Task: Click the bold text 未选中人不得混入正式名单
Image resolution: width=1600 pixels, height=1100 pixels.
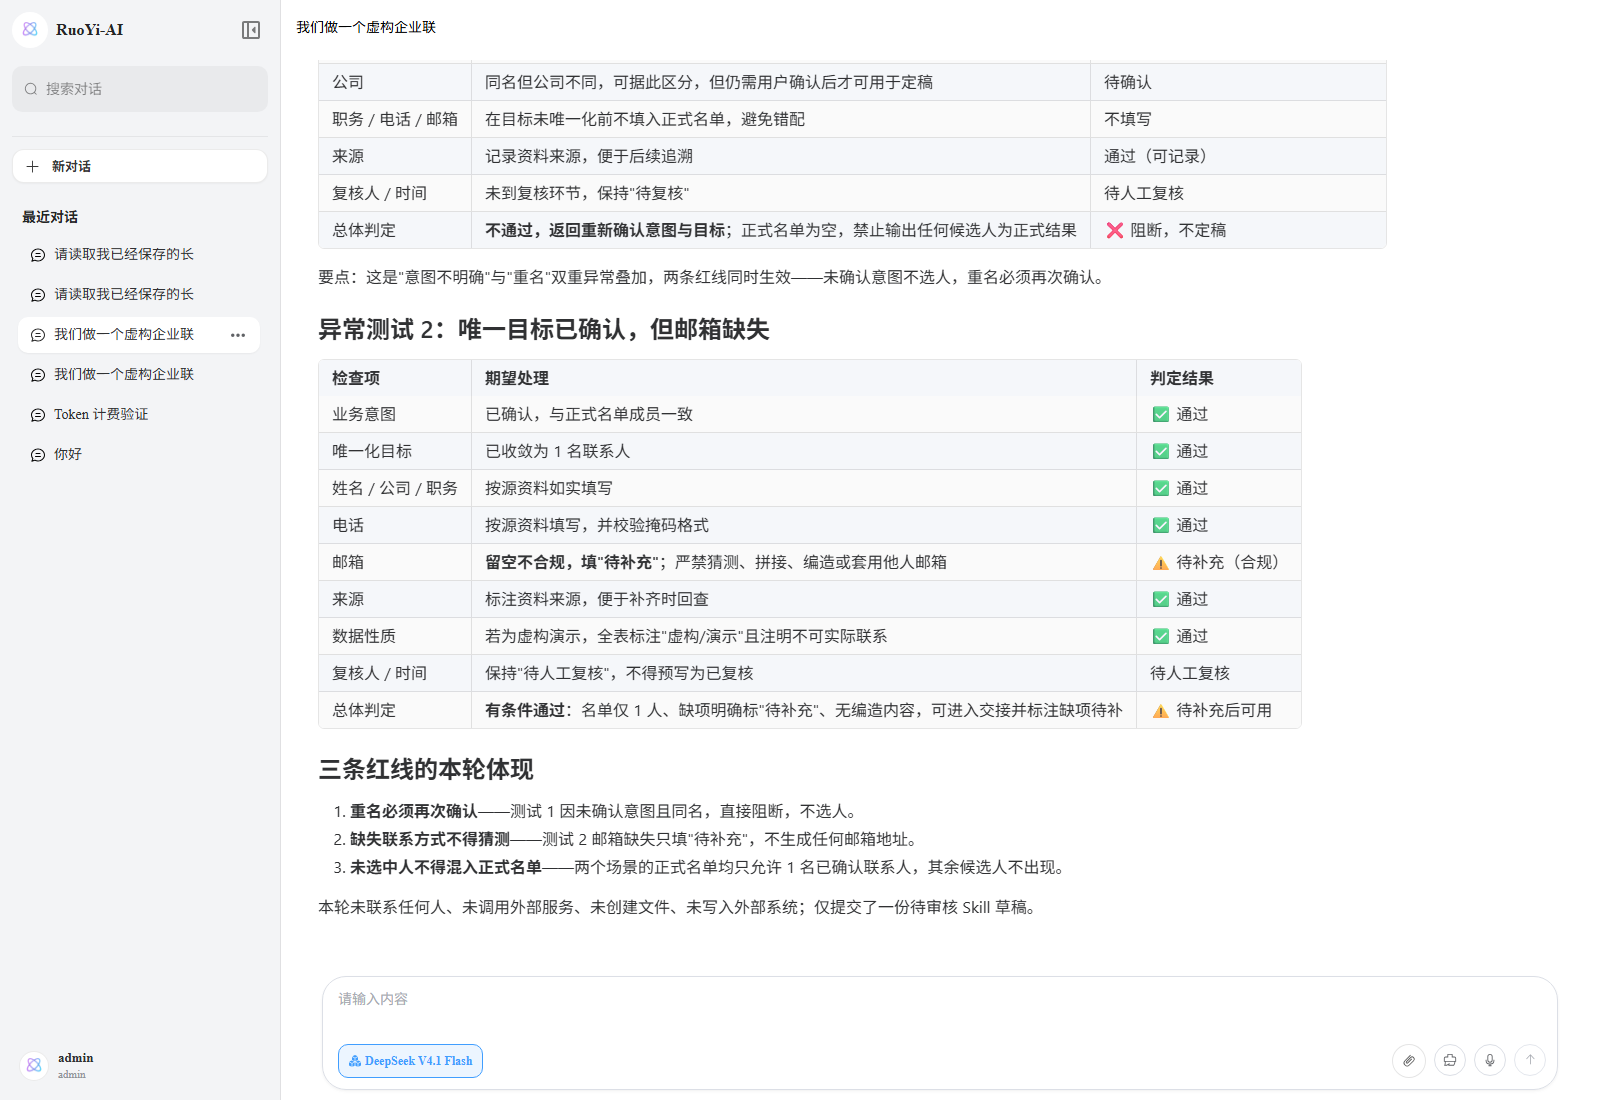Action: tap(446, 867)
